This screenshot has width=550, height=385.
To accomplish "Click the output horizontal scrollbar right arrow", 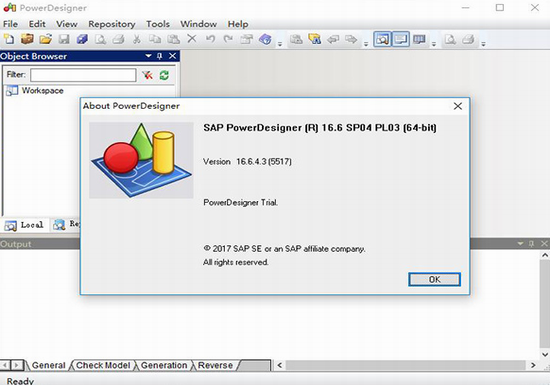I will pyautogui.click(x=533, y=365).
